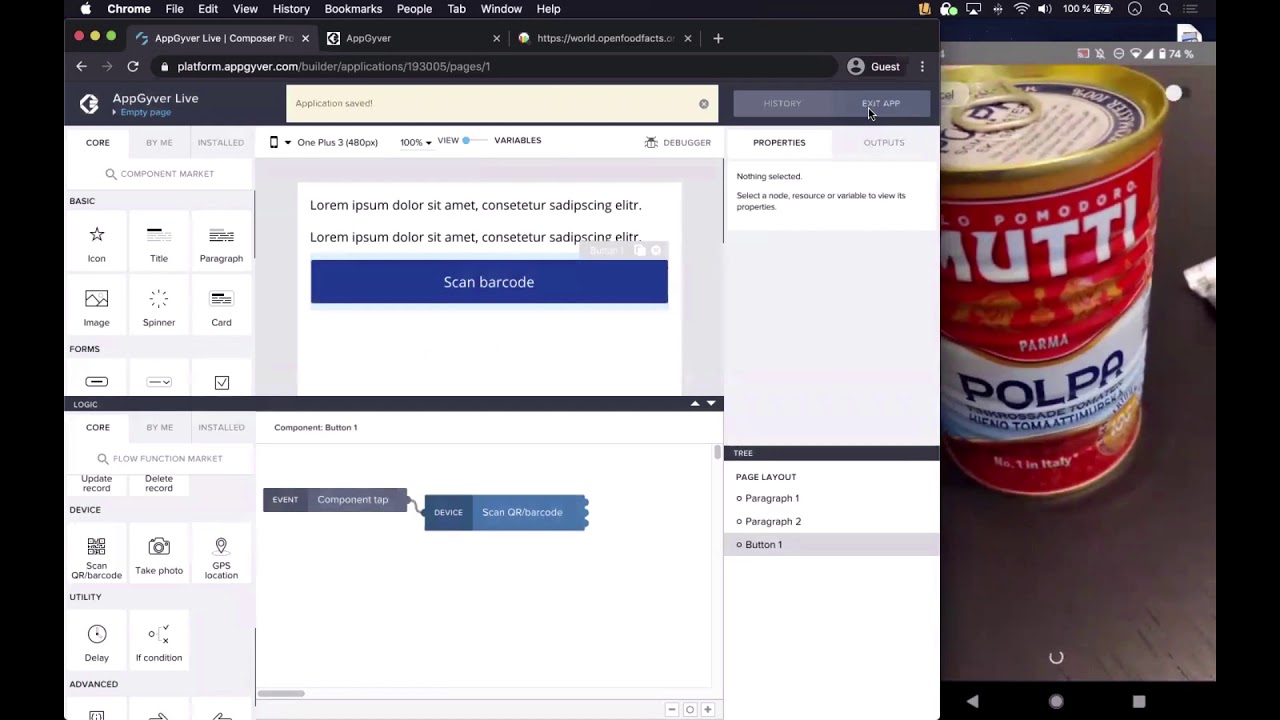Viewport: 1280px width, 720px height.
Task: Pick the Title component tile
Action: click(159, 244)
